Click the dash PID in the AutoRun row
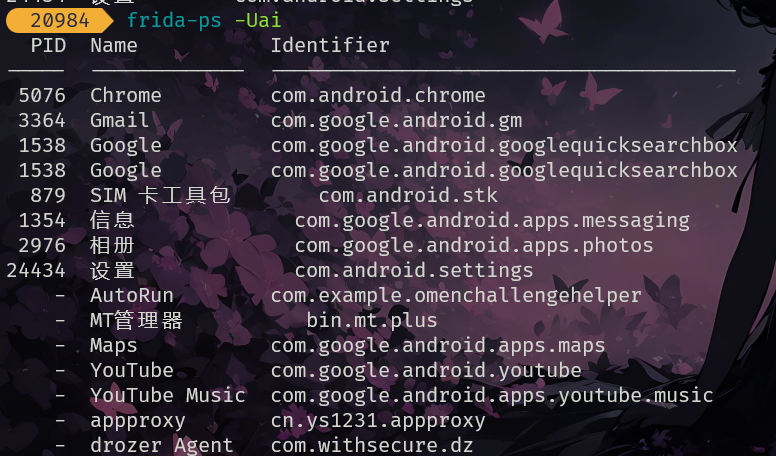Image resolution: width=776 pixels, height=456 pixels. (60, 296)
